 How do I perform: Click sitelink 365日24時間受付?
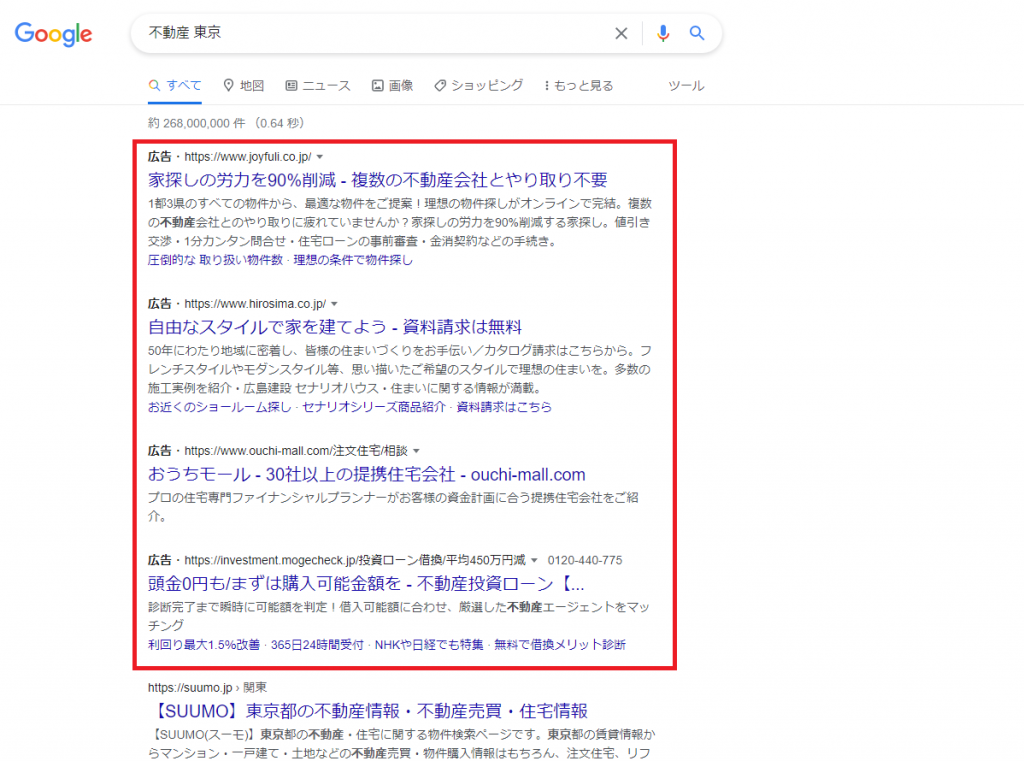tap(317, 645)
